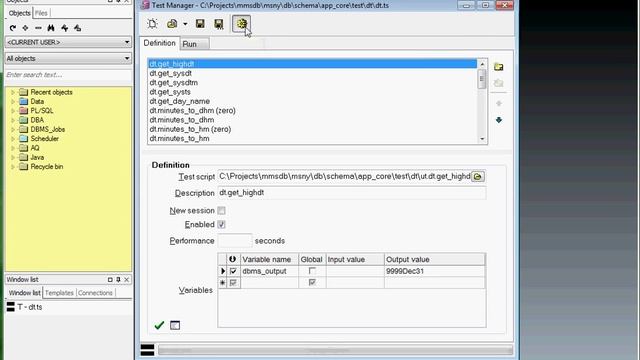Click the test list scrollbar down arrow
The width and height of the screenshot is (640, 360).
[x=482, y=139]
